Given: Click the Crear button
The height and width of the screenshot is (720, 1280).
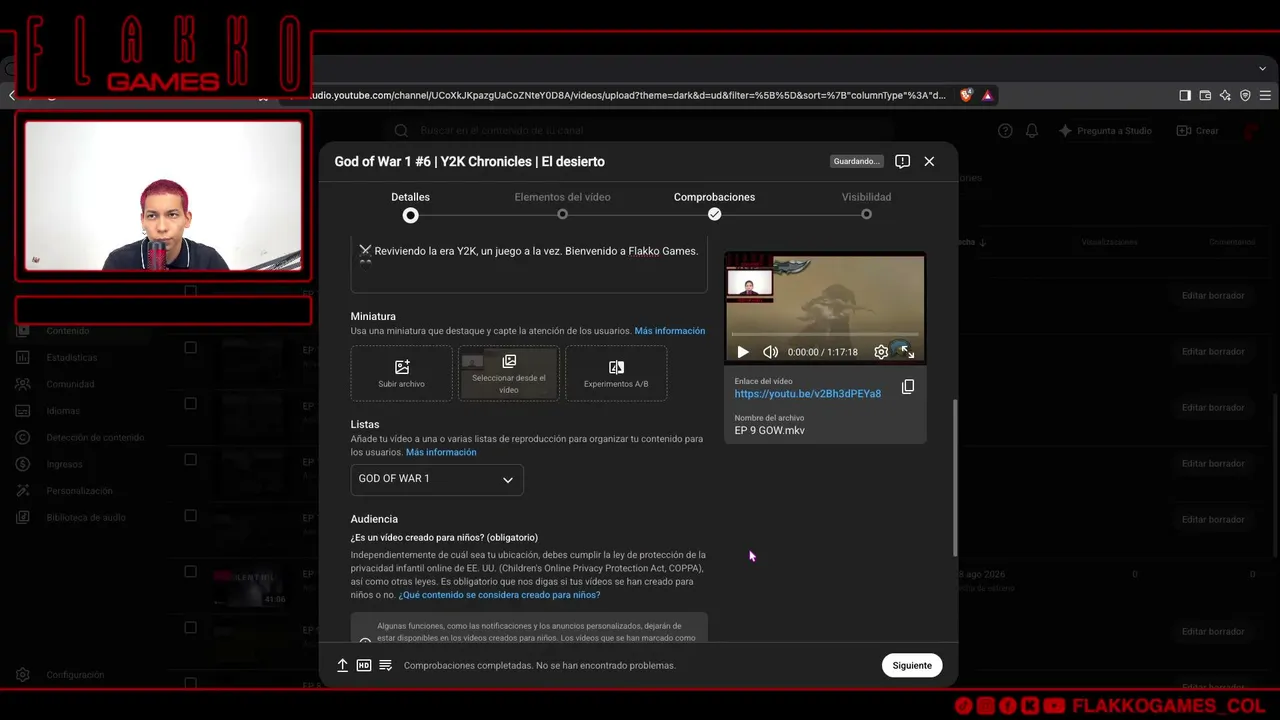Looking at the screenshot, I should click(1197, 131).
